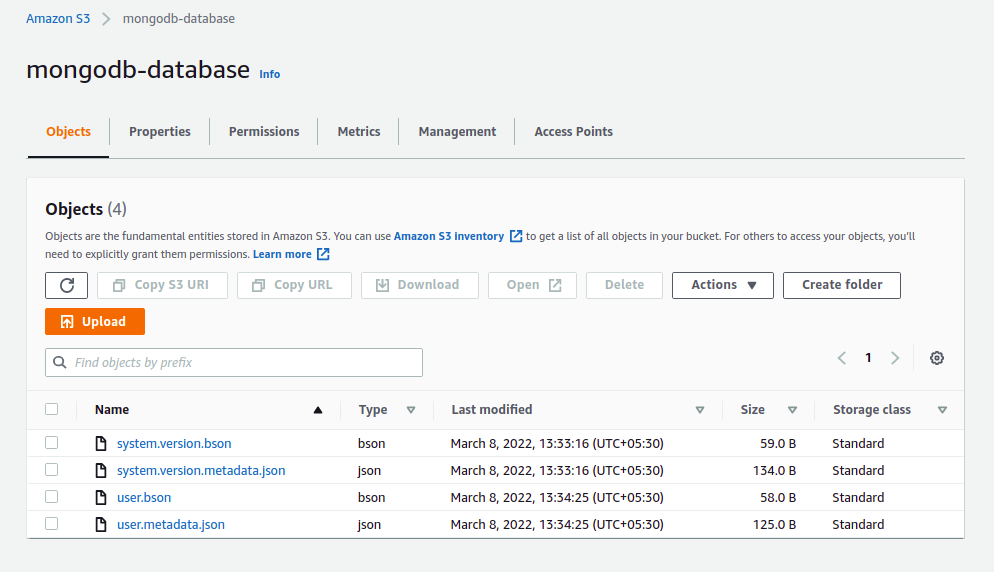Select checkbox for system.version.metadata.json

point(51,470)
